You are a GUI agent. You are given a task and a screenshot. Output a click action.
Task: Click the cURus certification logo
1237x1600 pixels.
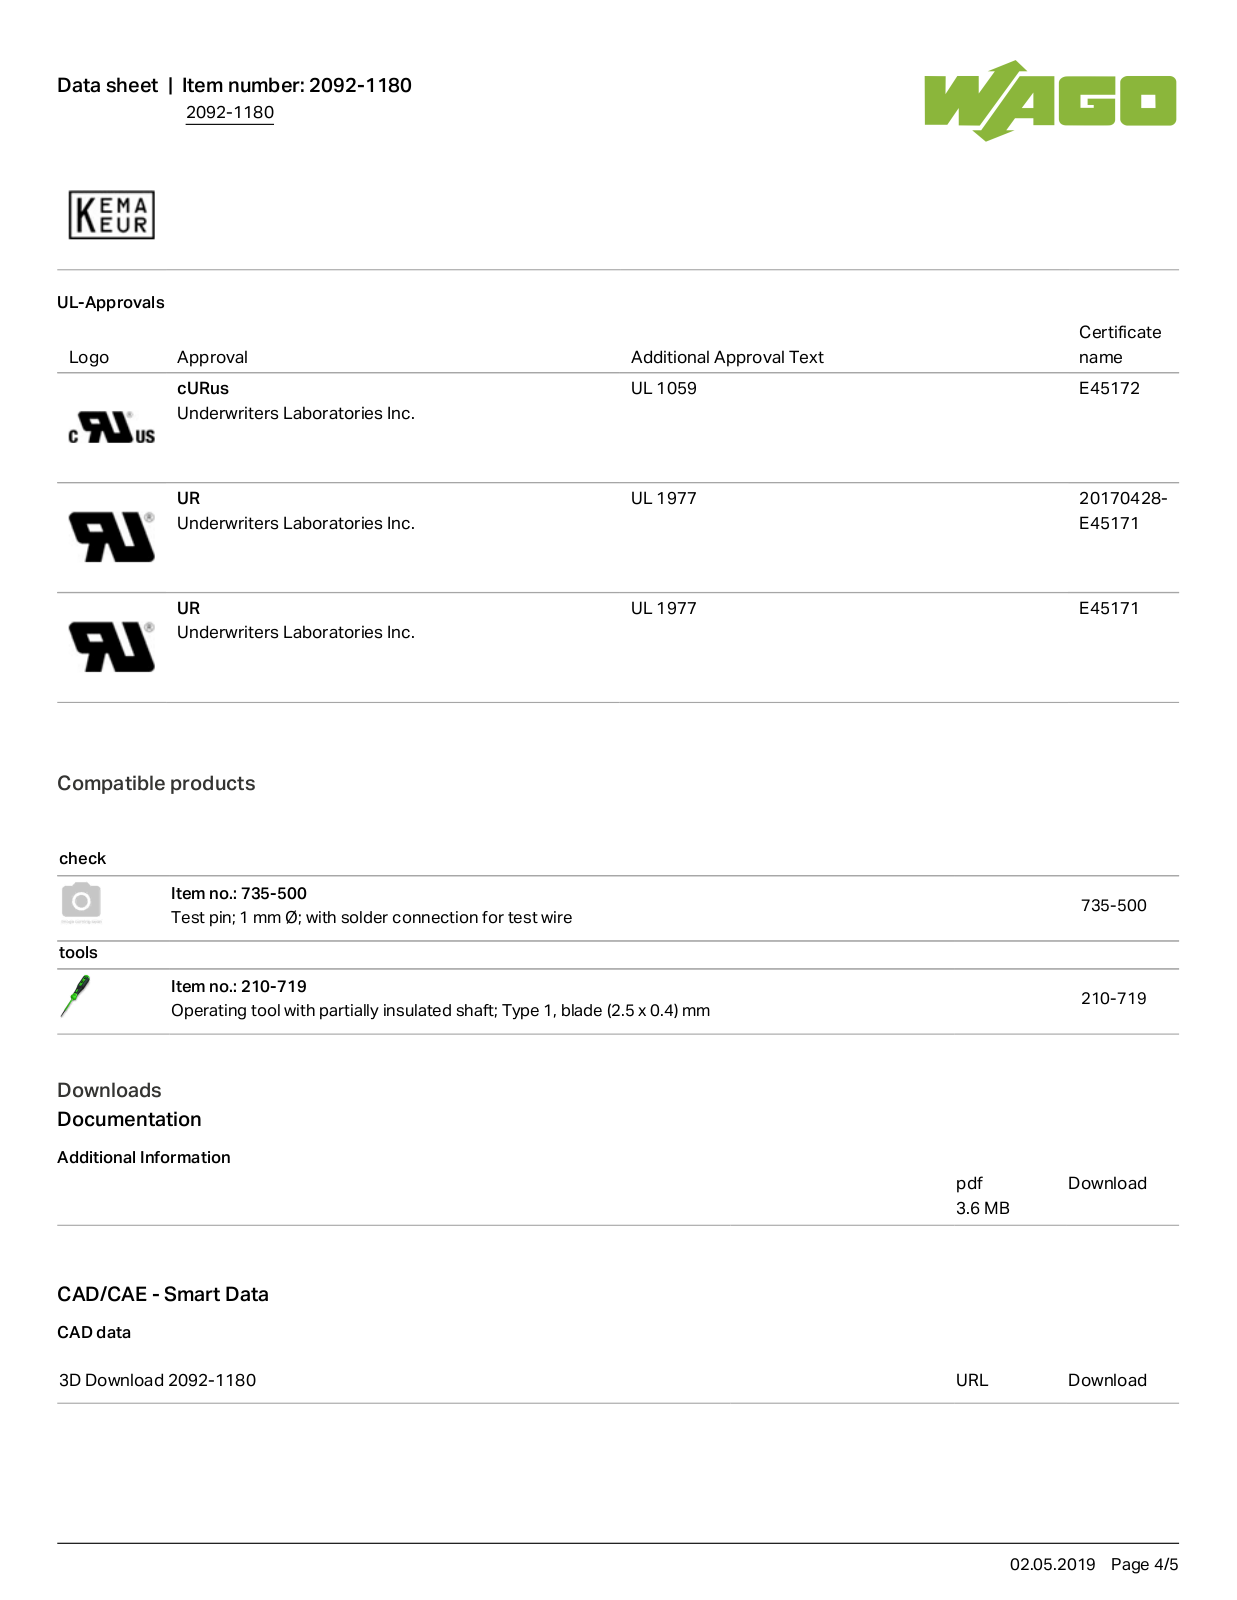[x=111, y=428]
